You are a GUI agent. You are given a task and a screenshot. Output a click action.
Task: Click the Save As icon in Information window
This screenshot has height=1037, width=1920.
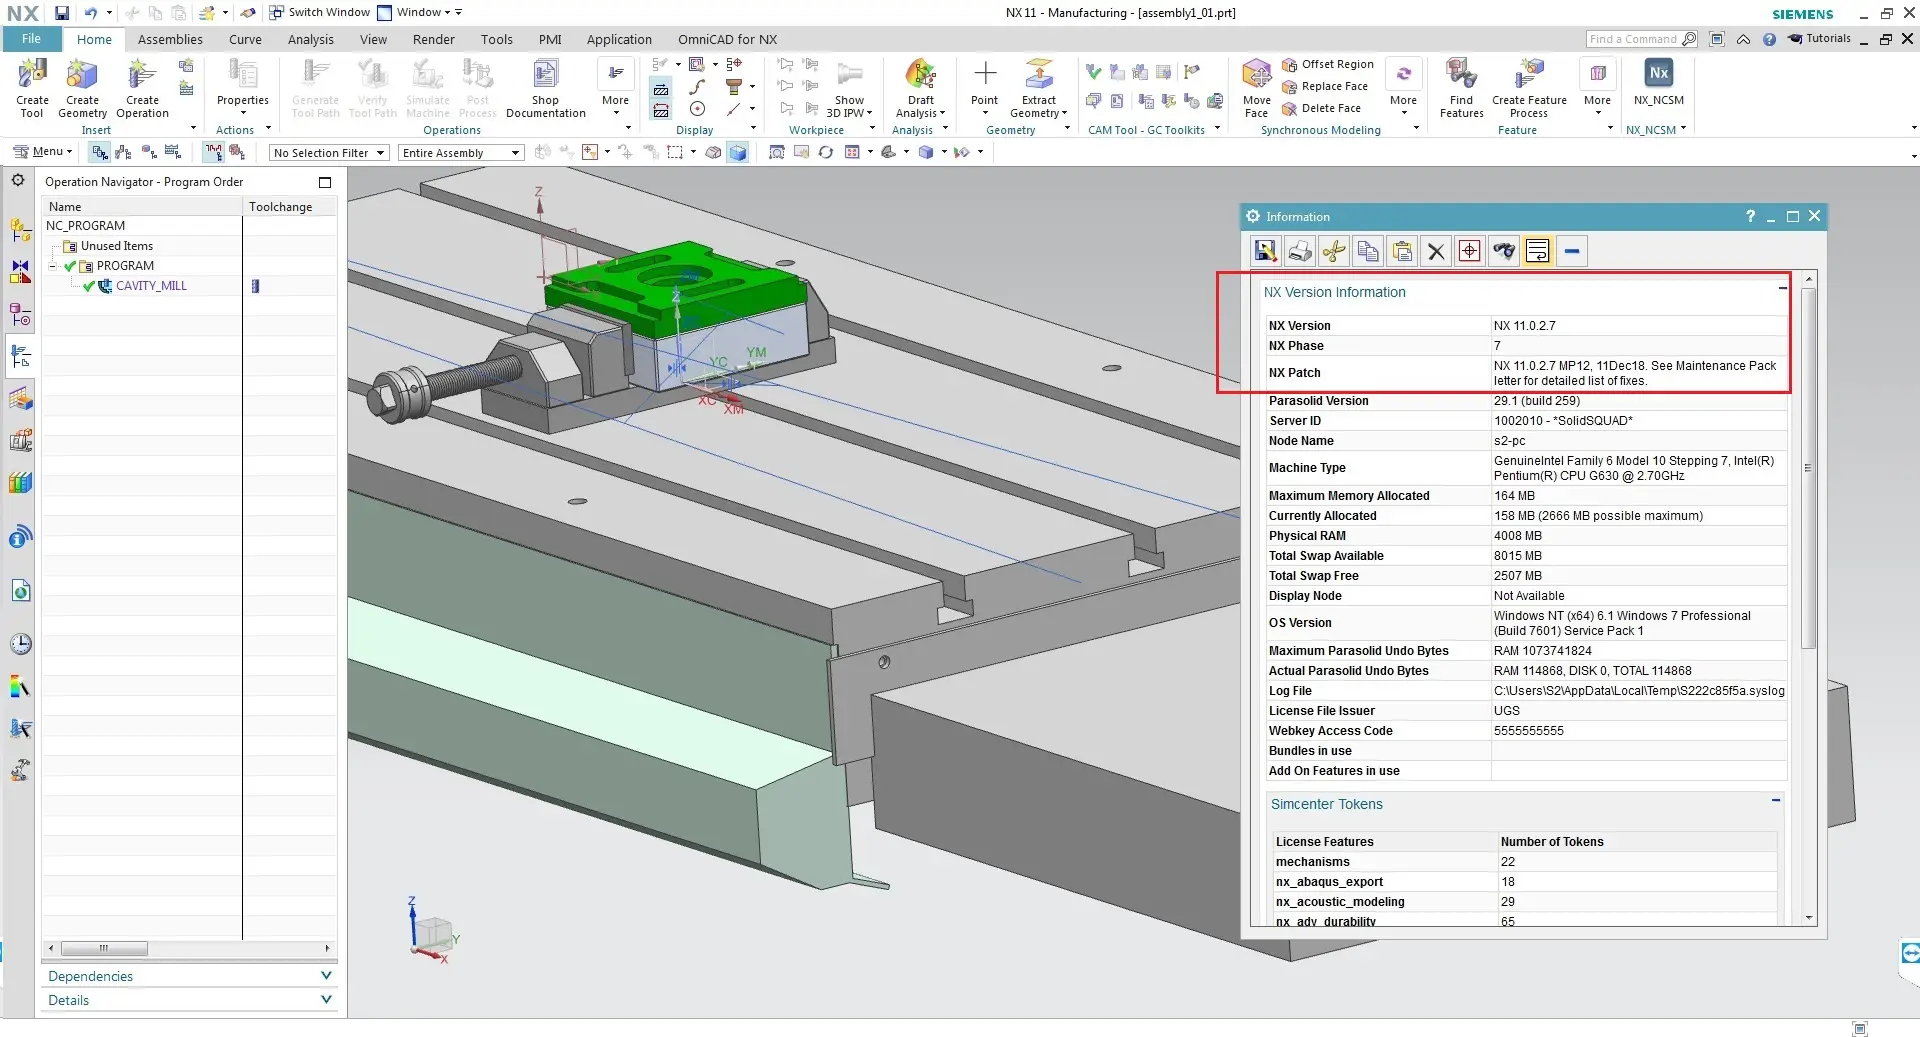coord(1266,251)
